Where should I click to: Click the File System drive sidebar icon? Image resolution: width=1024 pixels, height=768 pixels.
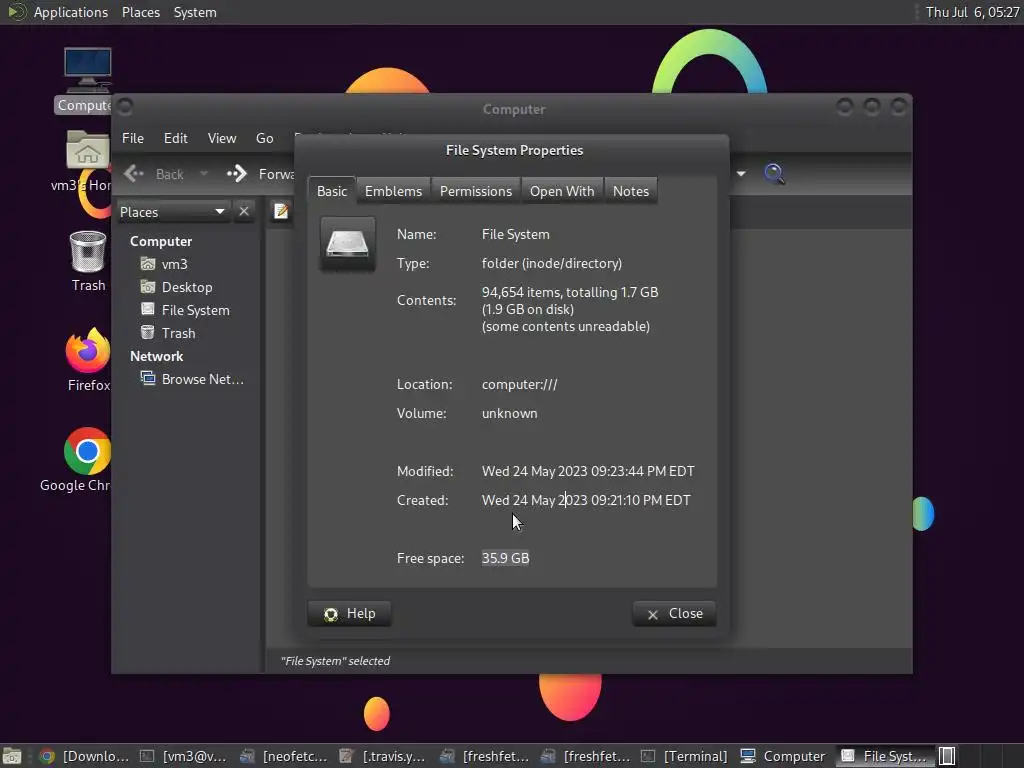(148, 310)
